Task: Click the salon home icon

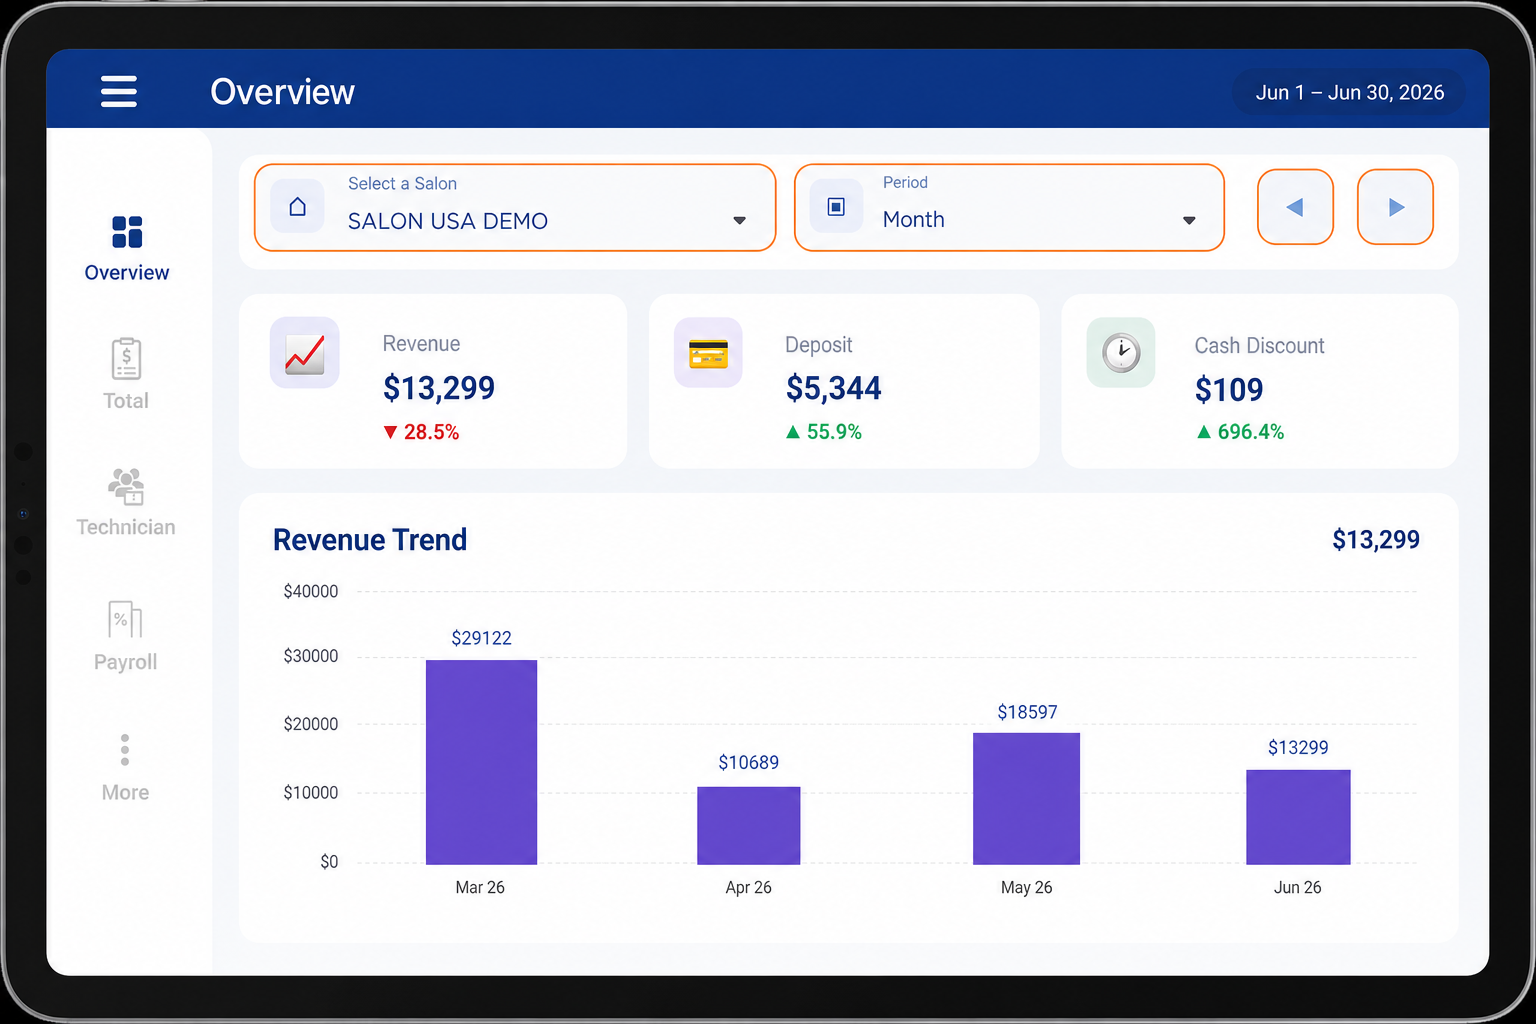Action: point(297,206)
